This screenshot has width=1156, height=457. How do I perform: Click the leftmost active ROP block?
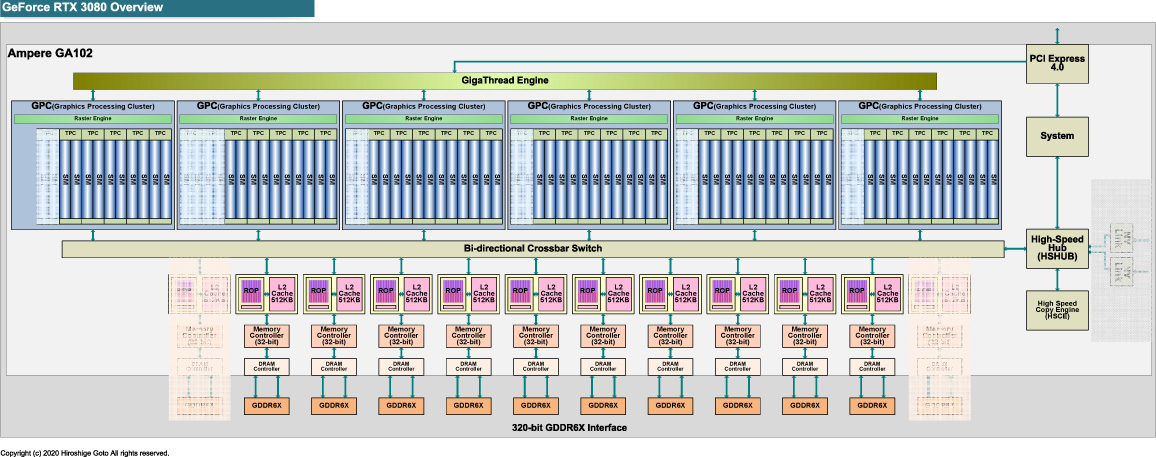click(251, 292)
